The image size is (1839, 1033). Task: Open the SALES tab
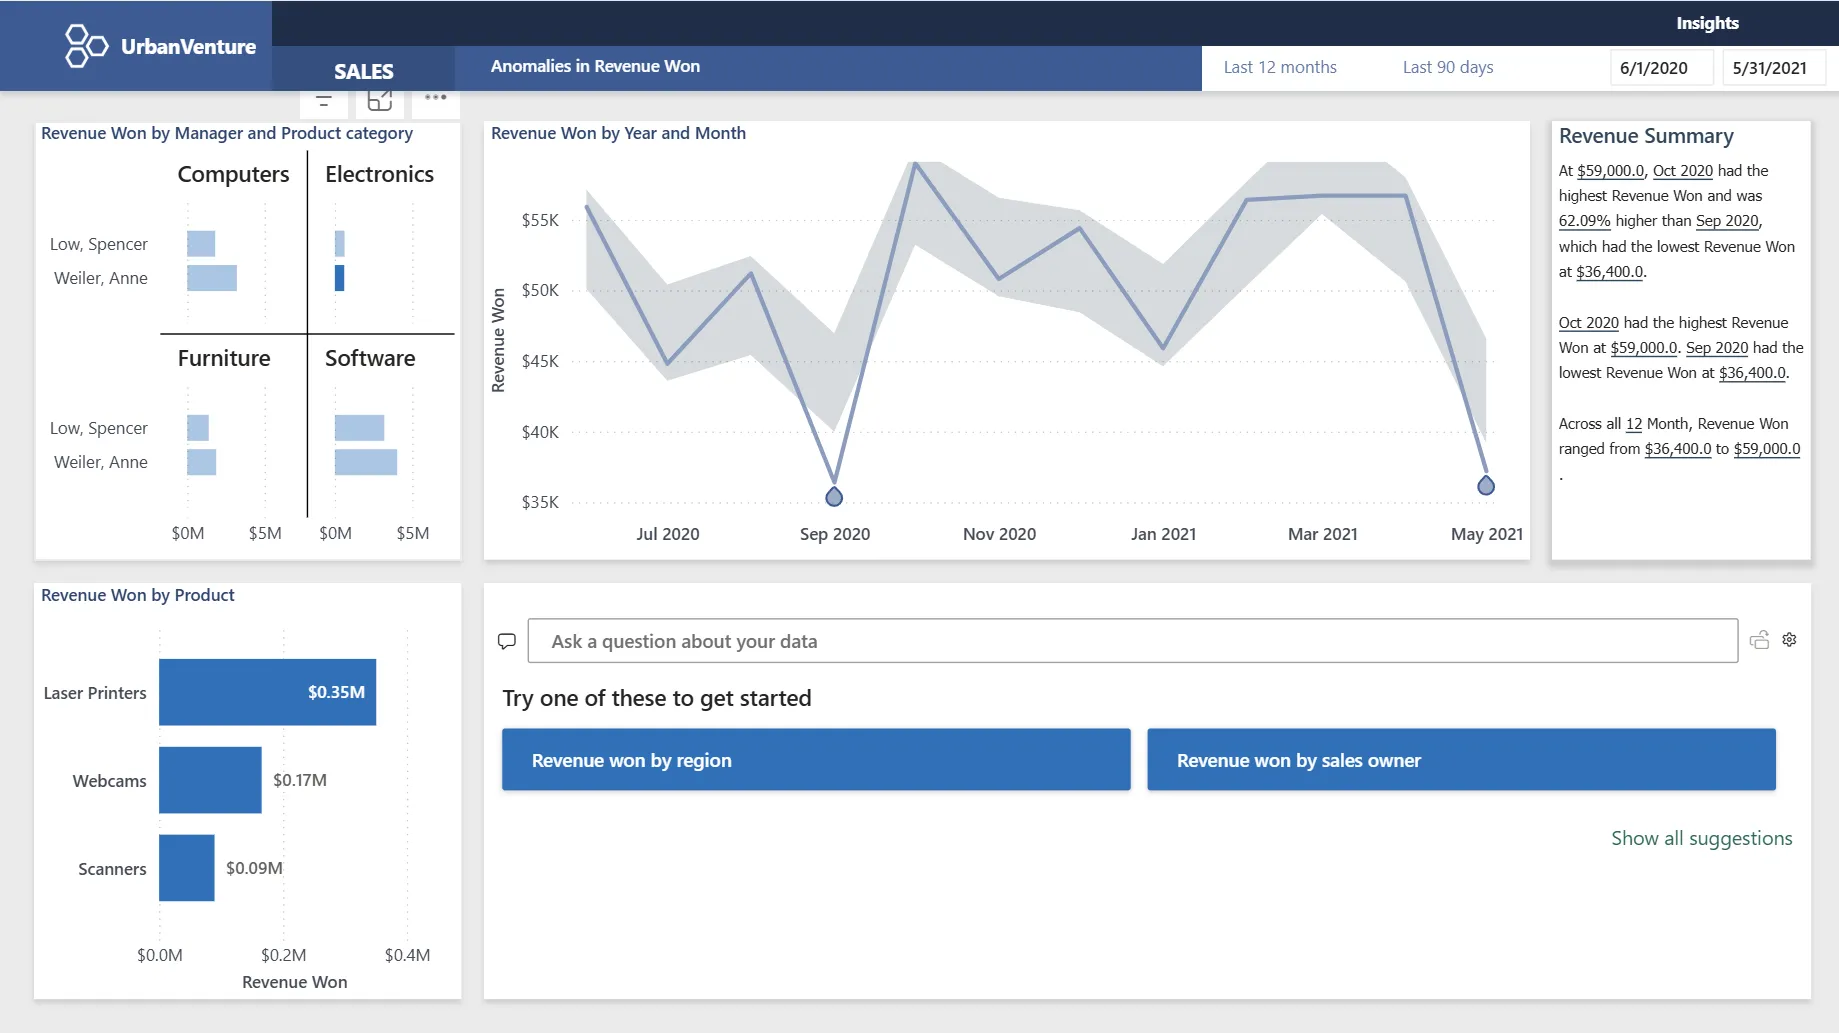point(363,71)
